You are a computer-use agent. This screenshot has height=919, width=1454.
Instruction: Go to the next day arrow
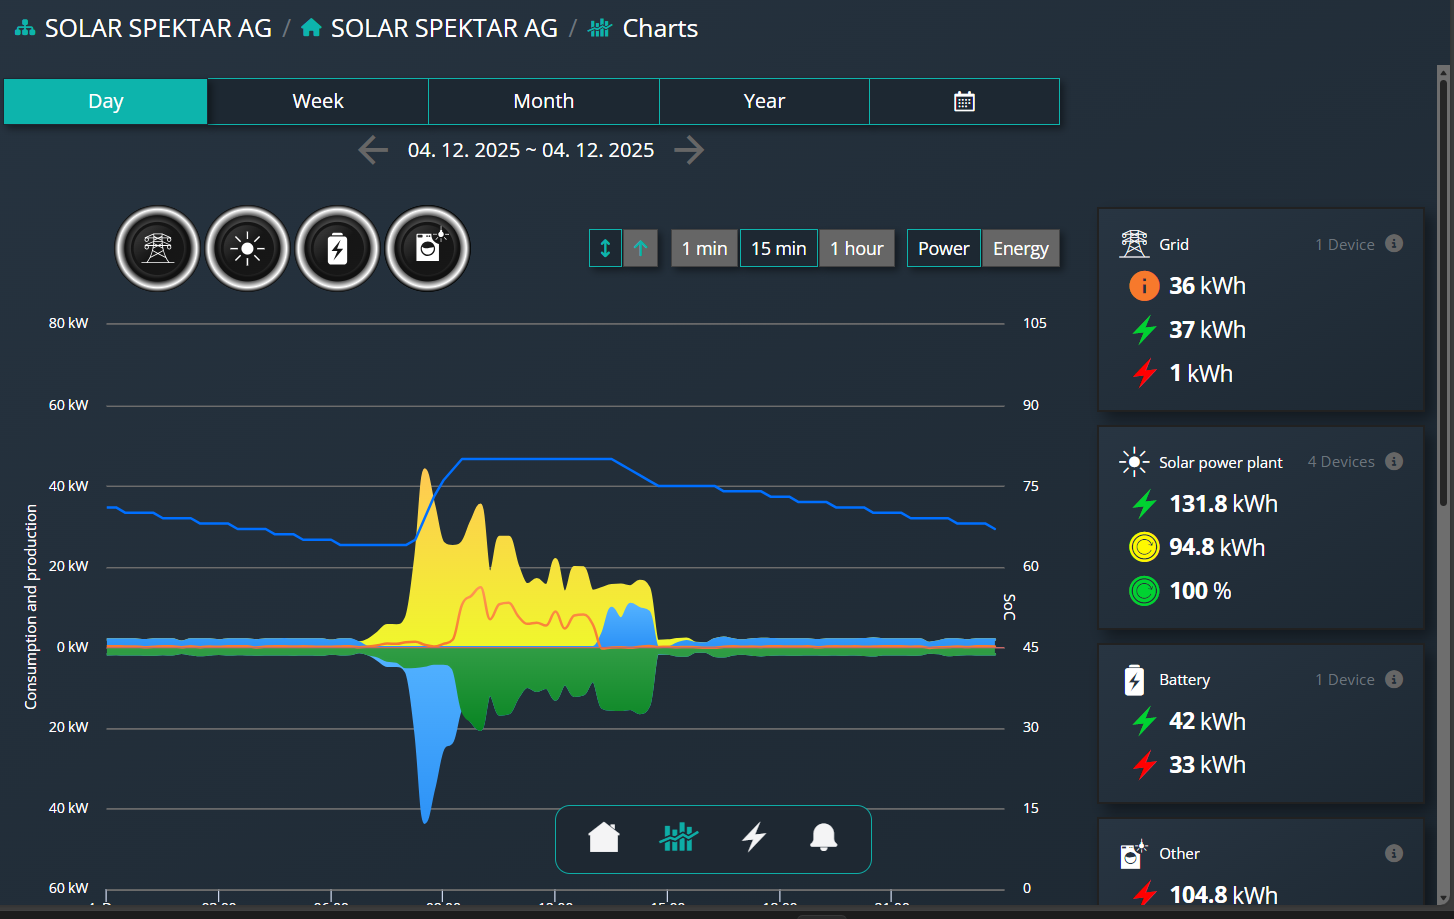(x=689, y=150)
